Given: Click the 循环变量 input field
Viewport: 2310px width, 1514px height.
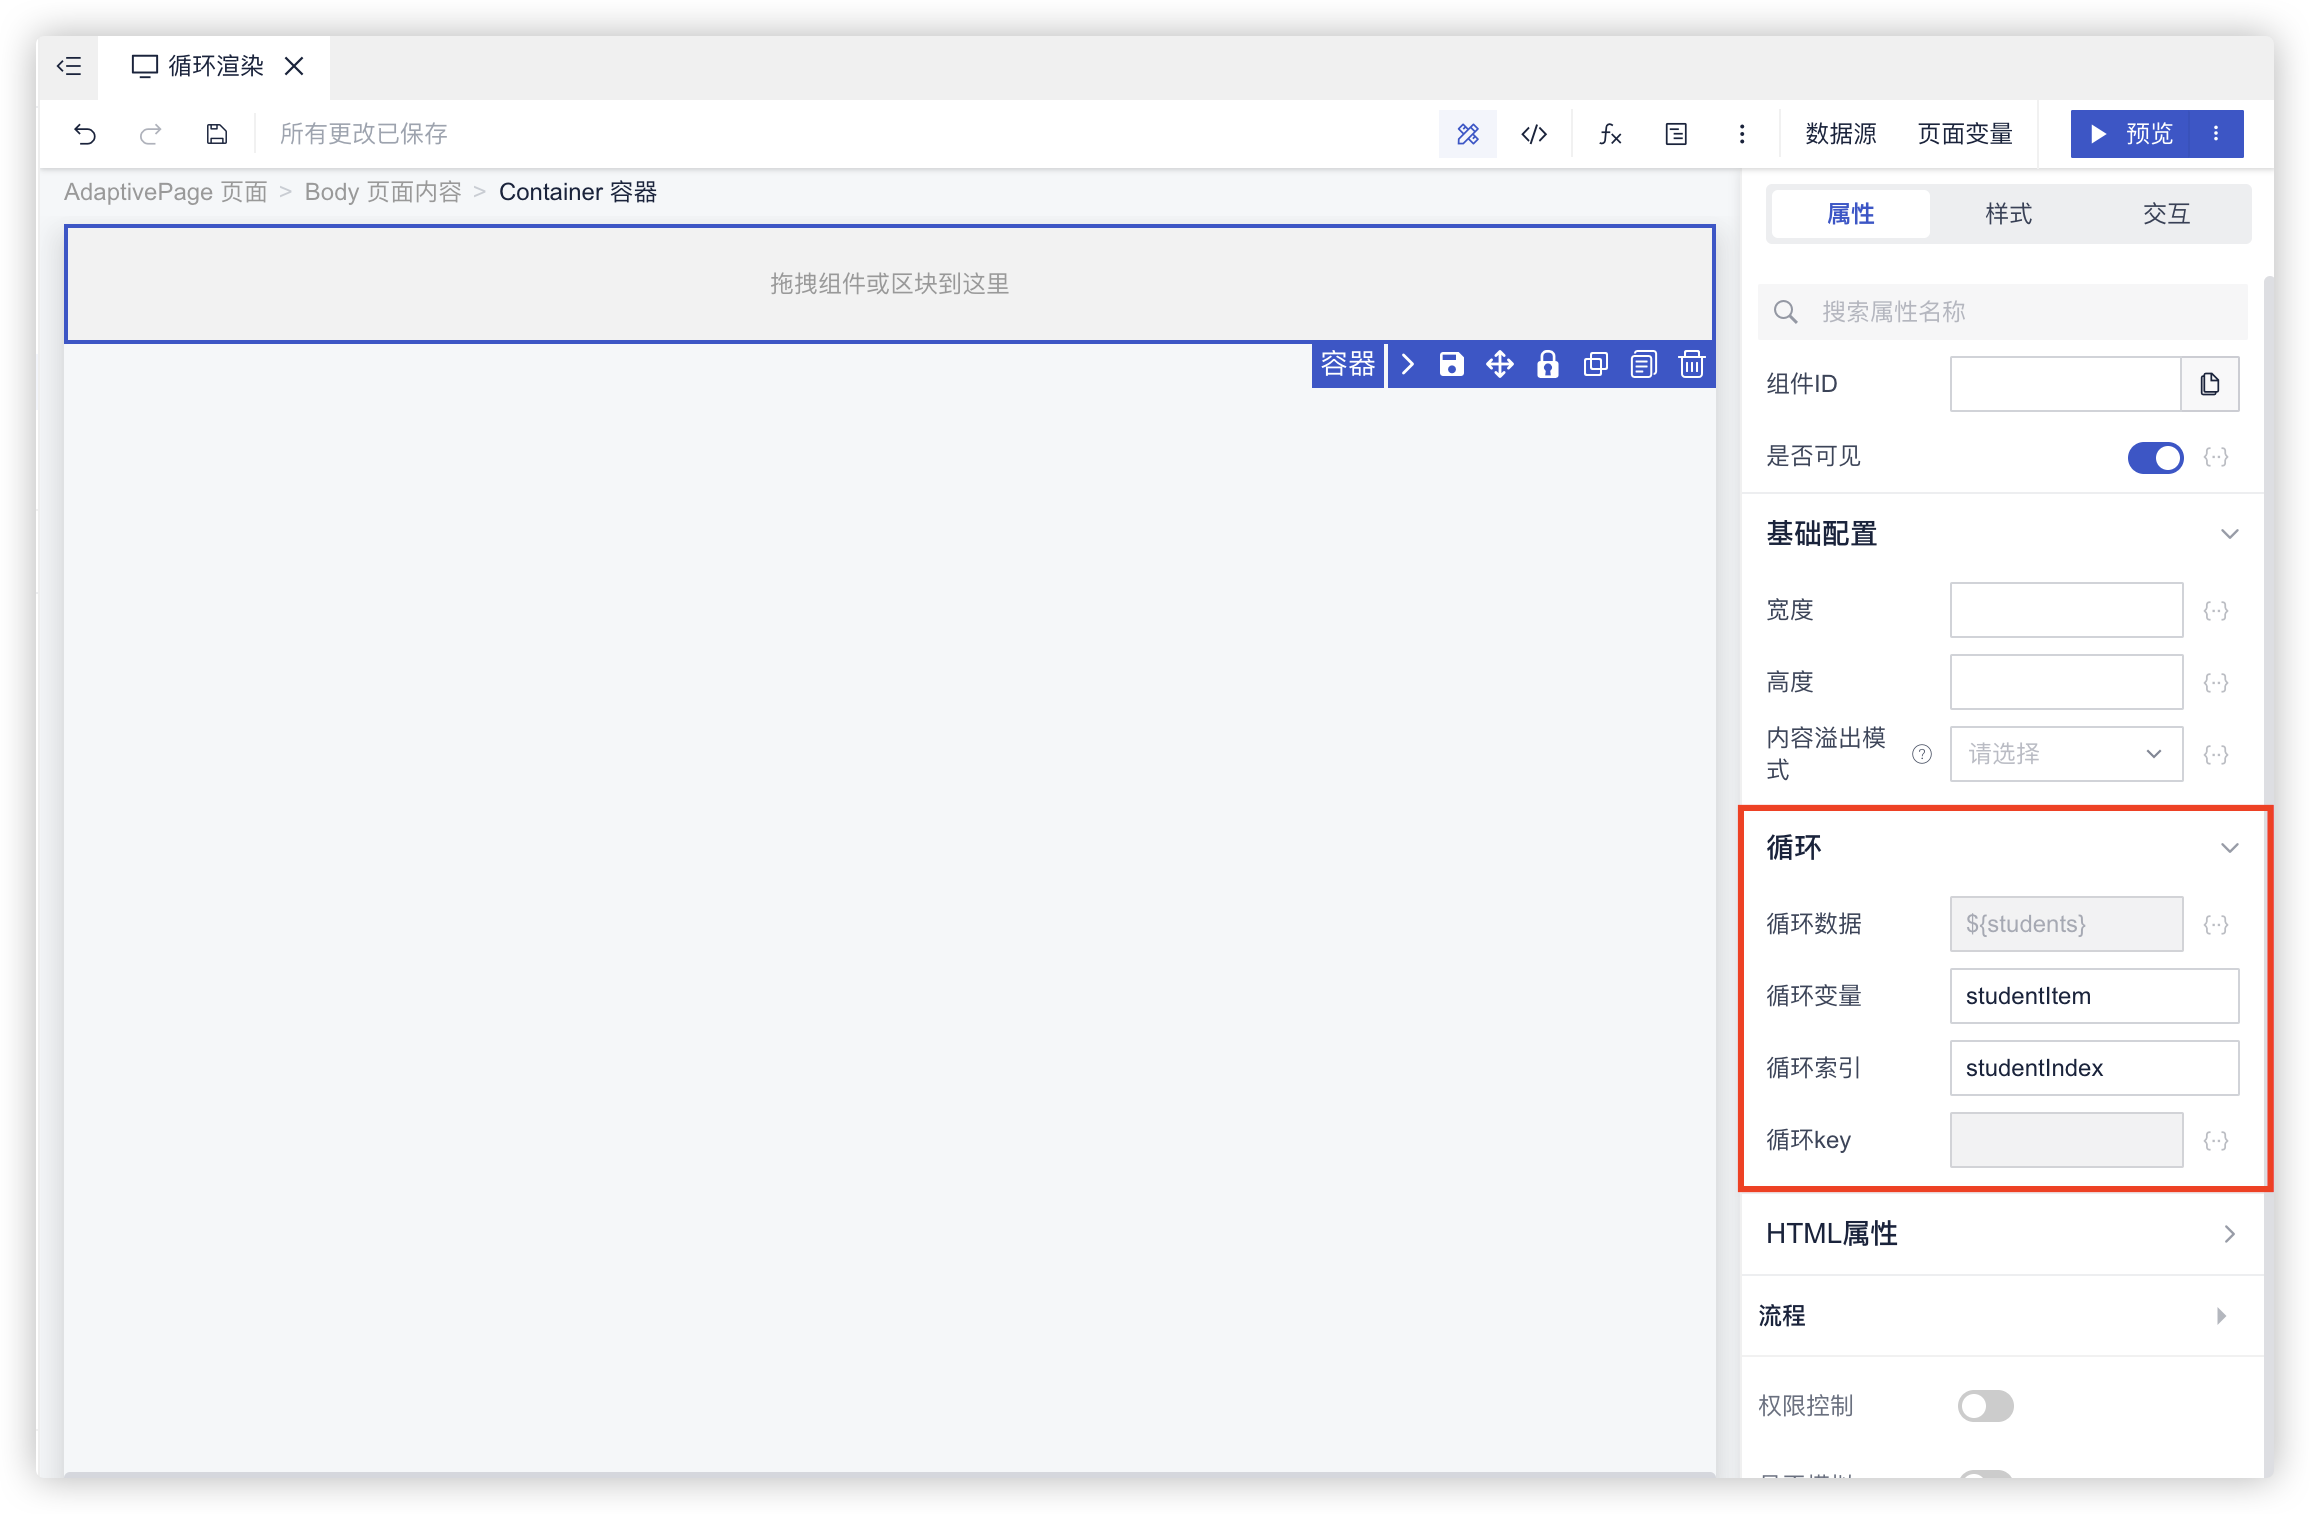Looking at the screenshot, I should click(2093, 996).
